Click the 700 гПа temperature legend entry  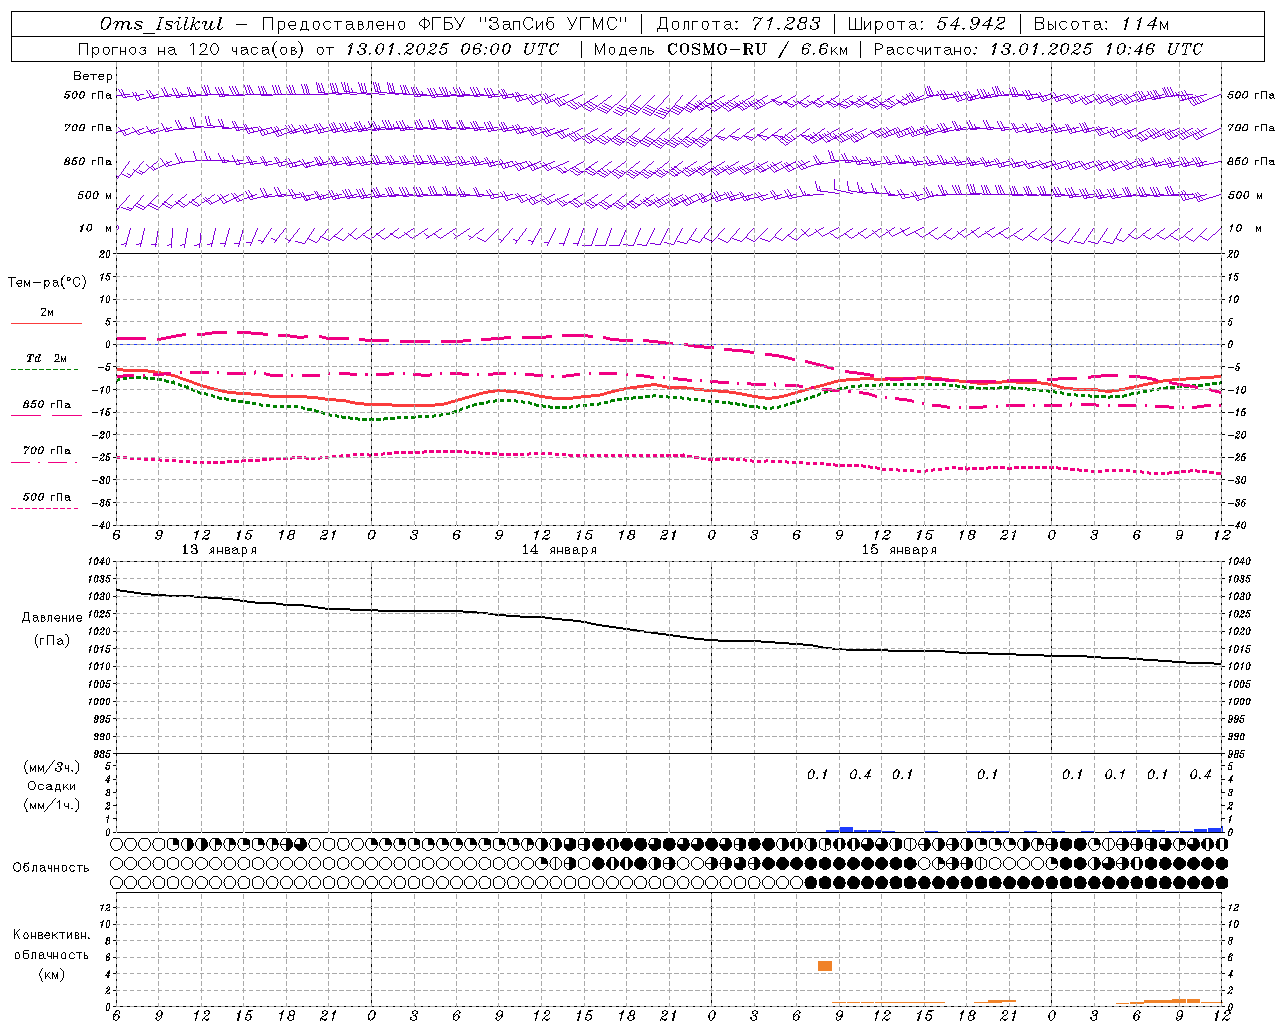pyautogui.click(x=46, y=453)
